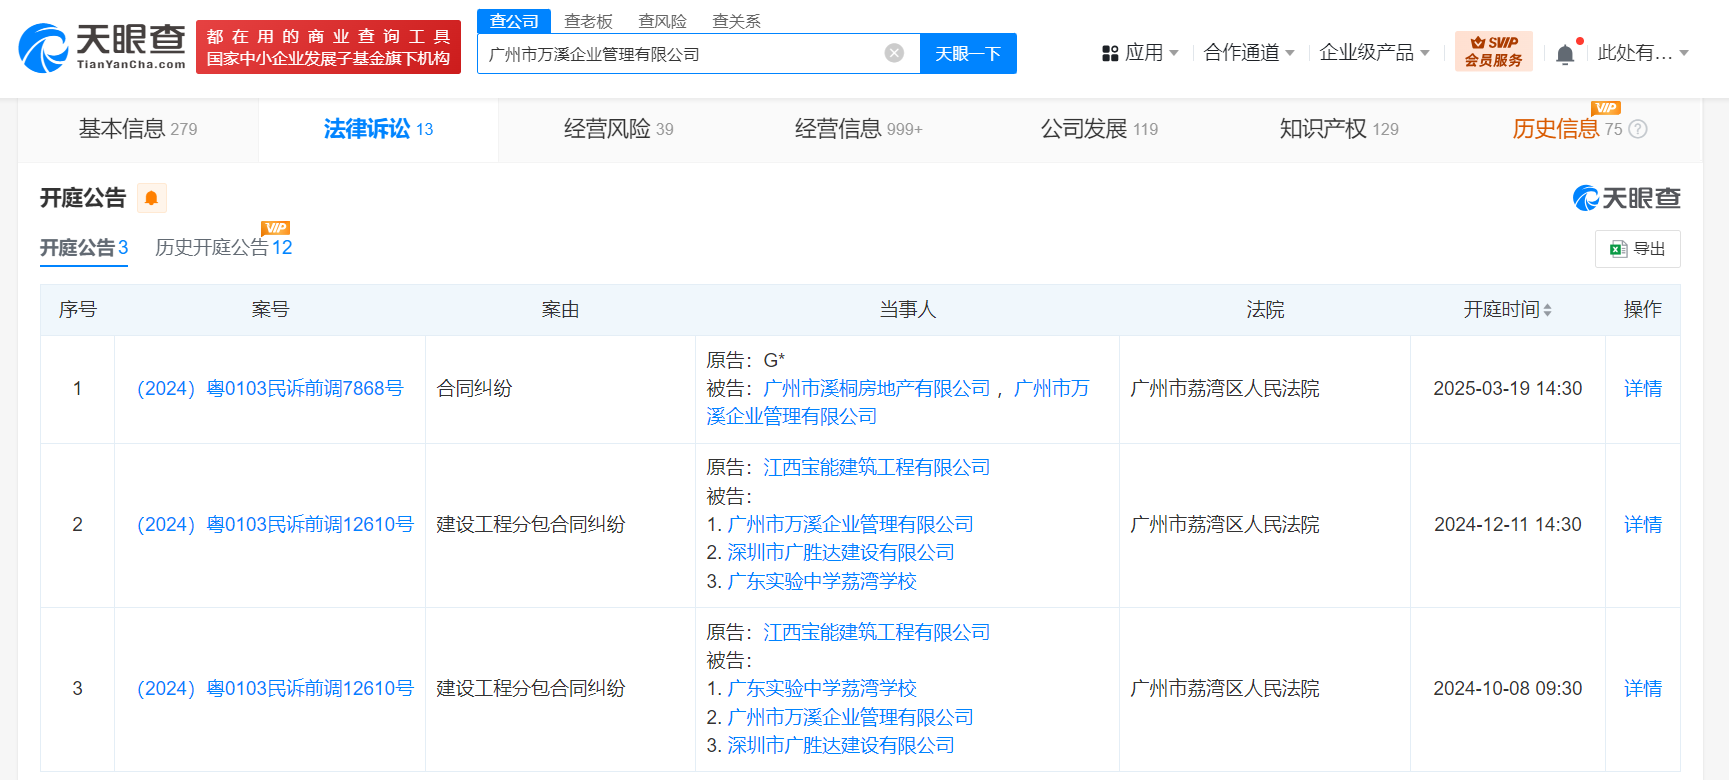Open row 3 defendant 广东实验中学荔湾学校
Screen dimensions: 1729x780
pos(822,688)
